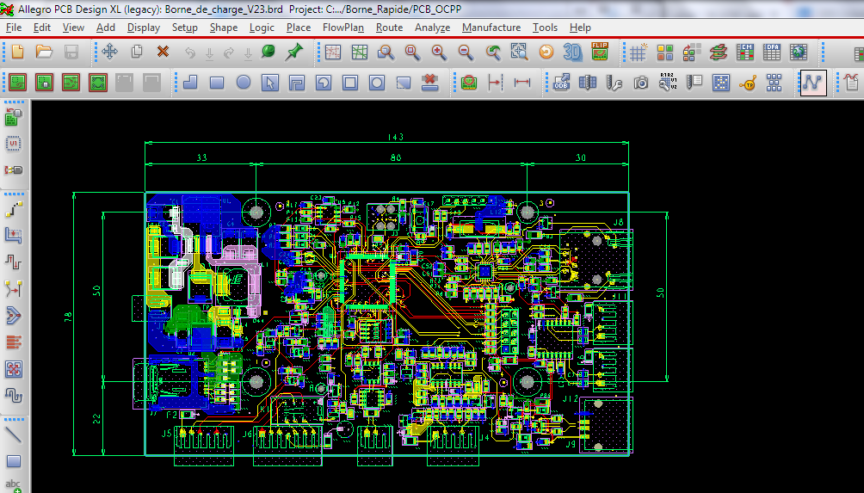Click the New file icon
The image size is (864, 493).
click(x=18, y=52)
